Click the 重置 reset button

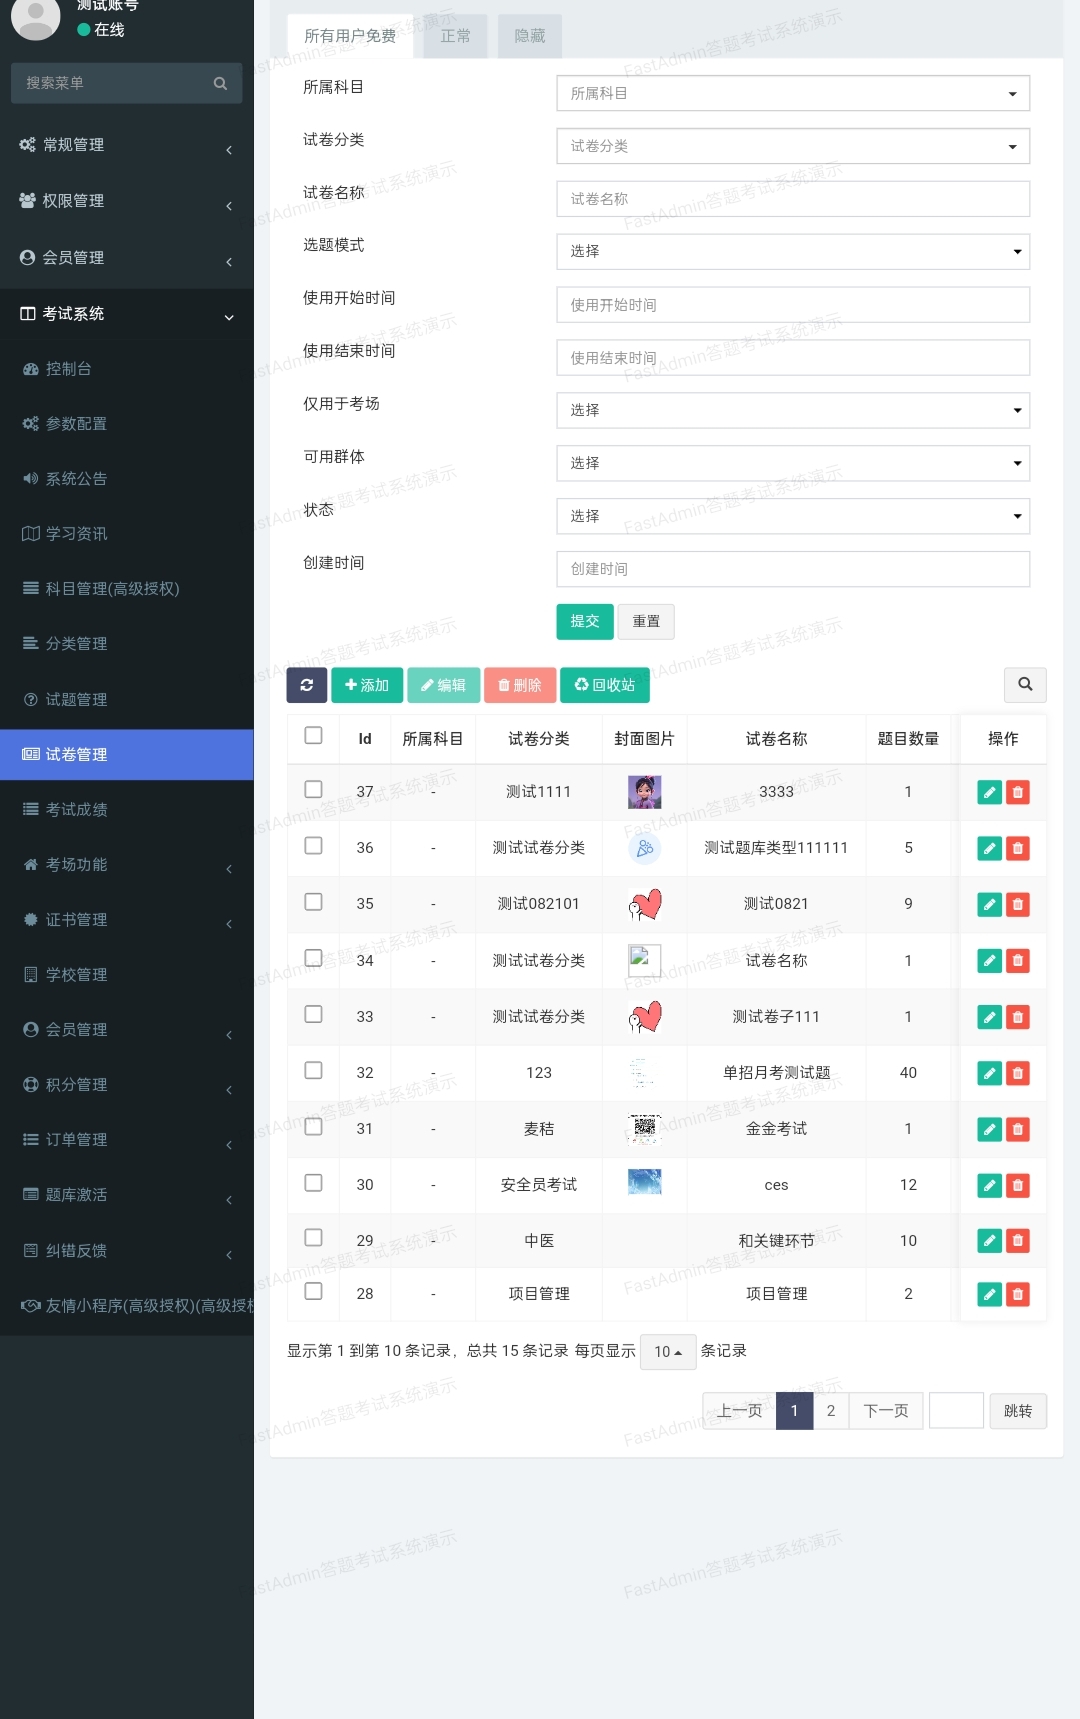pos(646,621)
